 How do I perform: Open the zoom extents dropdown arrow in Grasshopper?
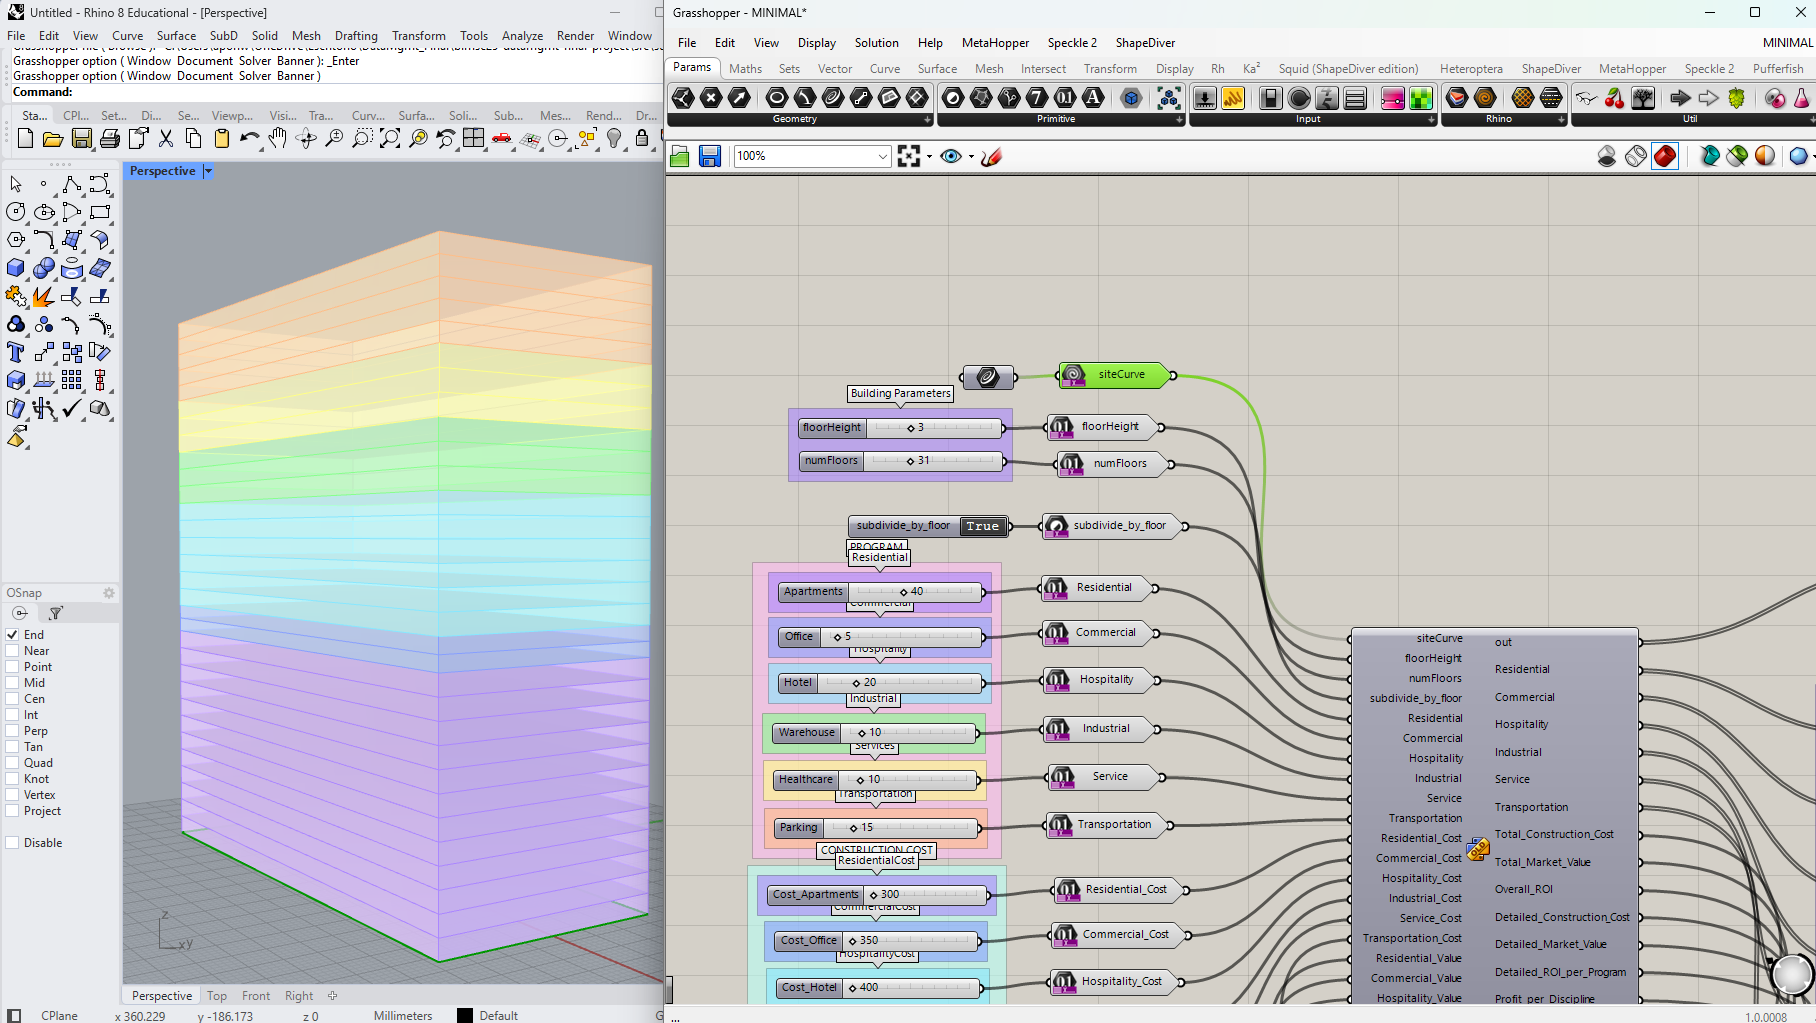(x=929, y=156)
